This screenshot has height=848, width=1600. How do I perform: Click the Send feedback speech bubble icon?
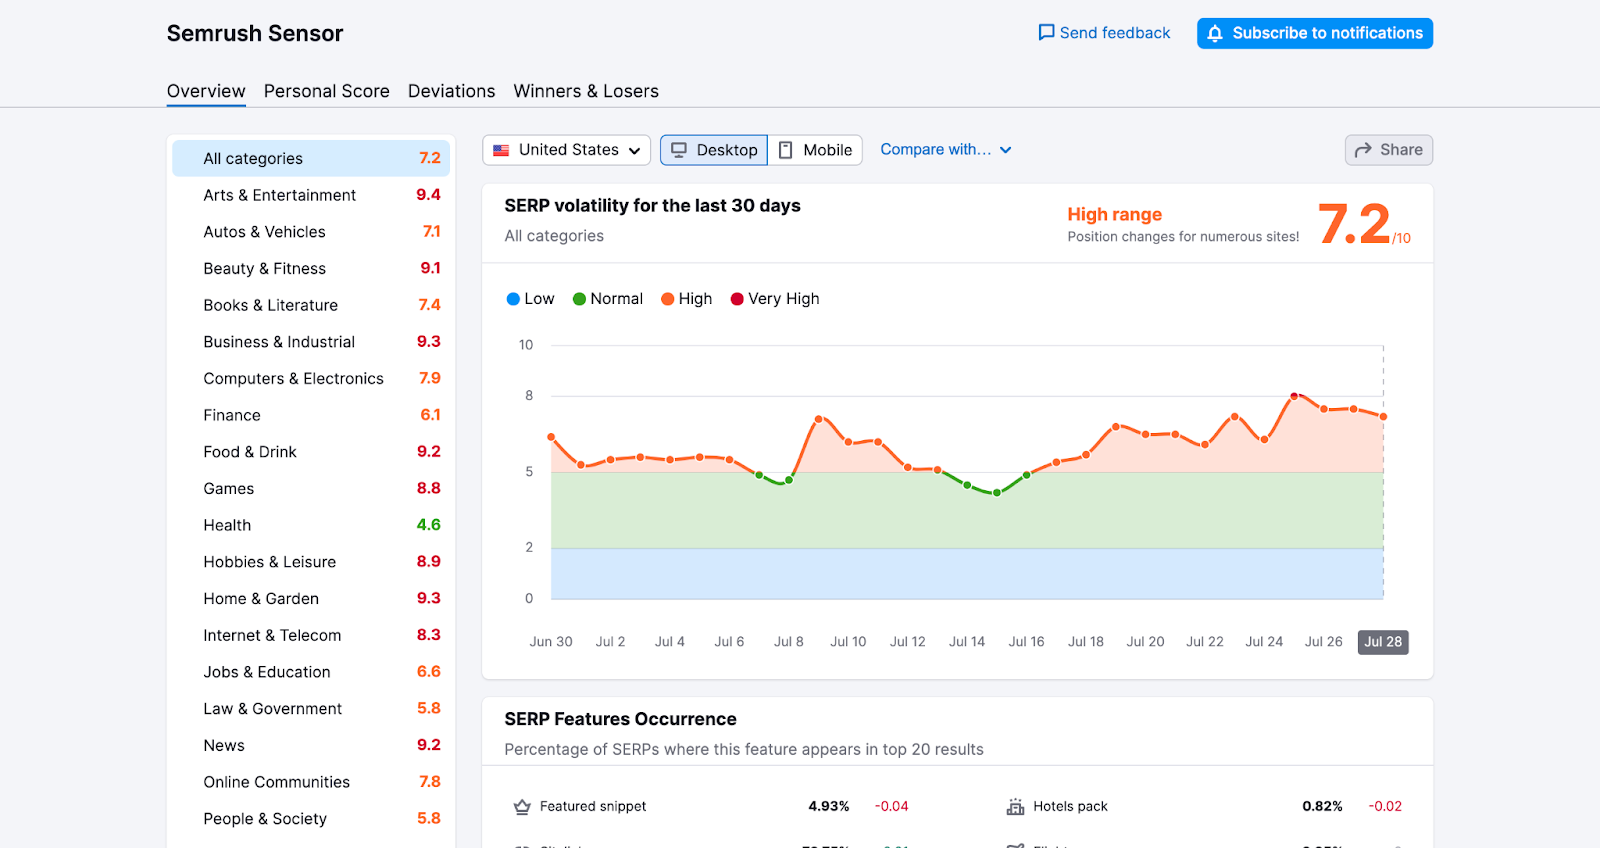[1046, 33]
